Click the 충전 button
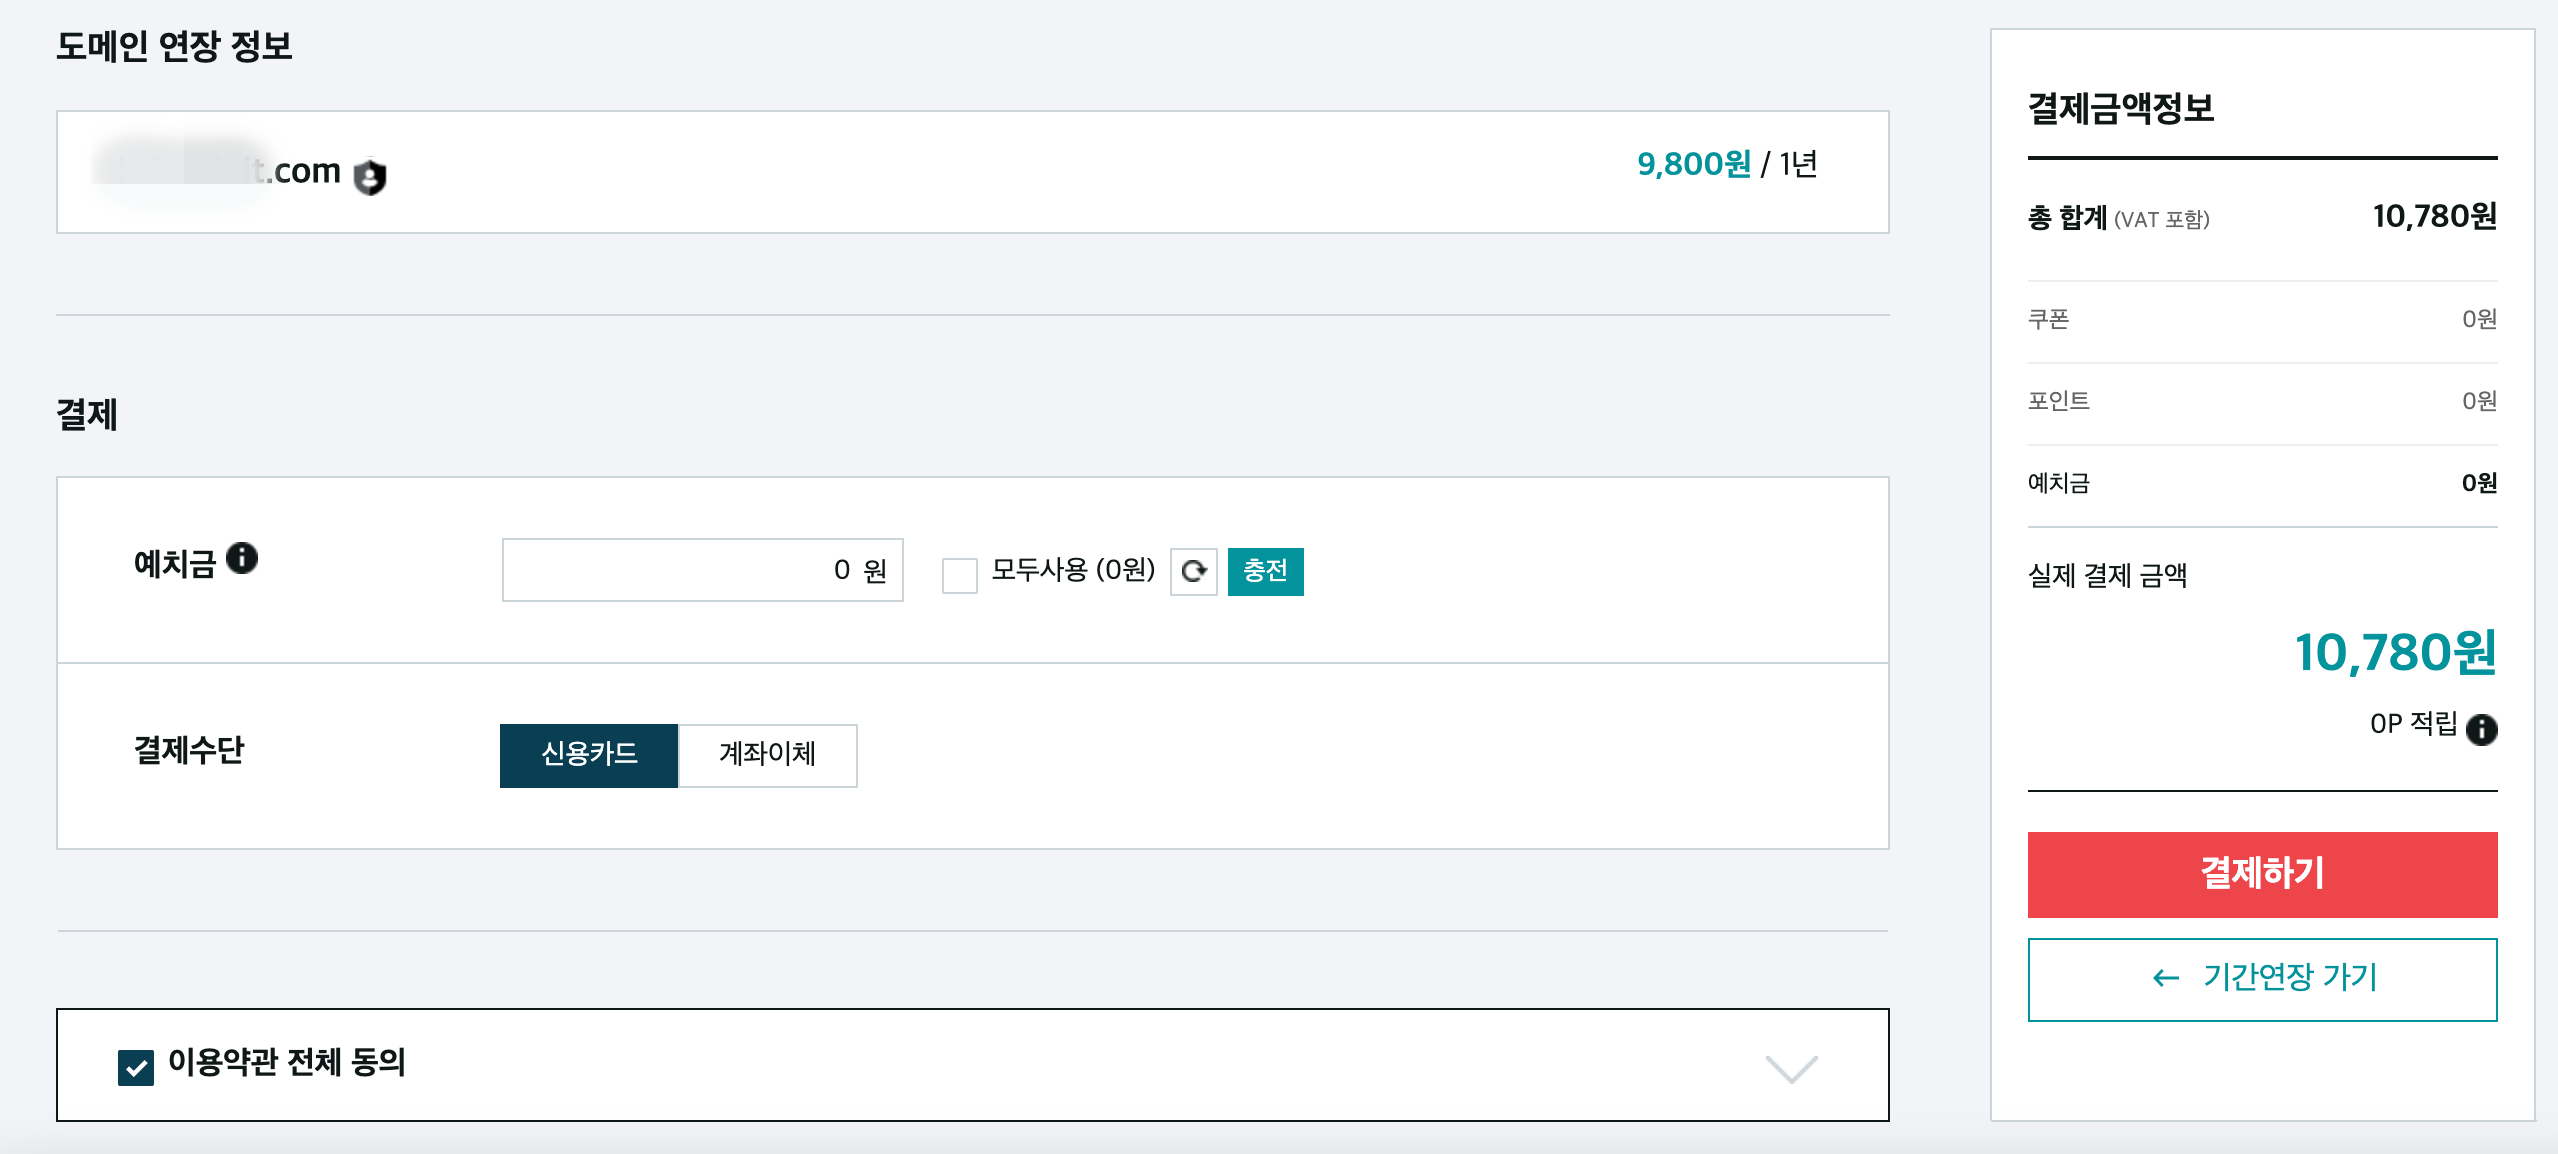Image resolution: width=2558 pixels, height=1154 pixels. [1265, 571]
